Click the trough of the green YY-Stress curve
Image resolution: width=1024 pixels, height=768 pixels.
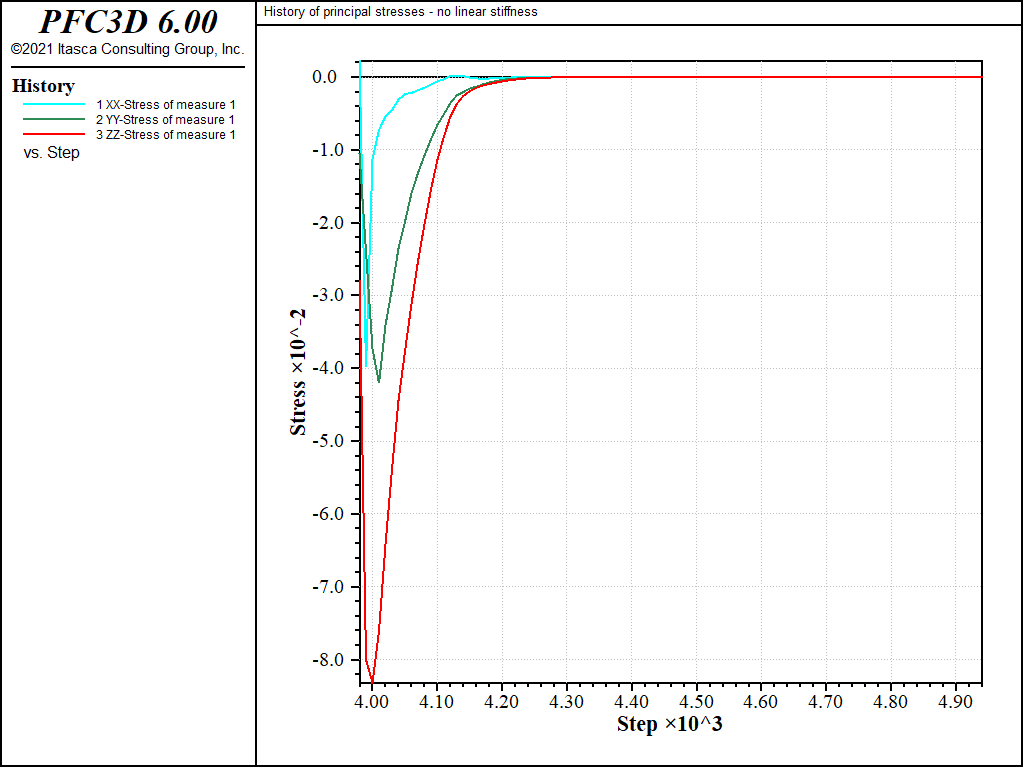coord(379,381)
